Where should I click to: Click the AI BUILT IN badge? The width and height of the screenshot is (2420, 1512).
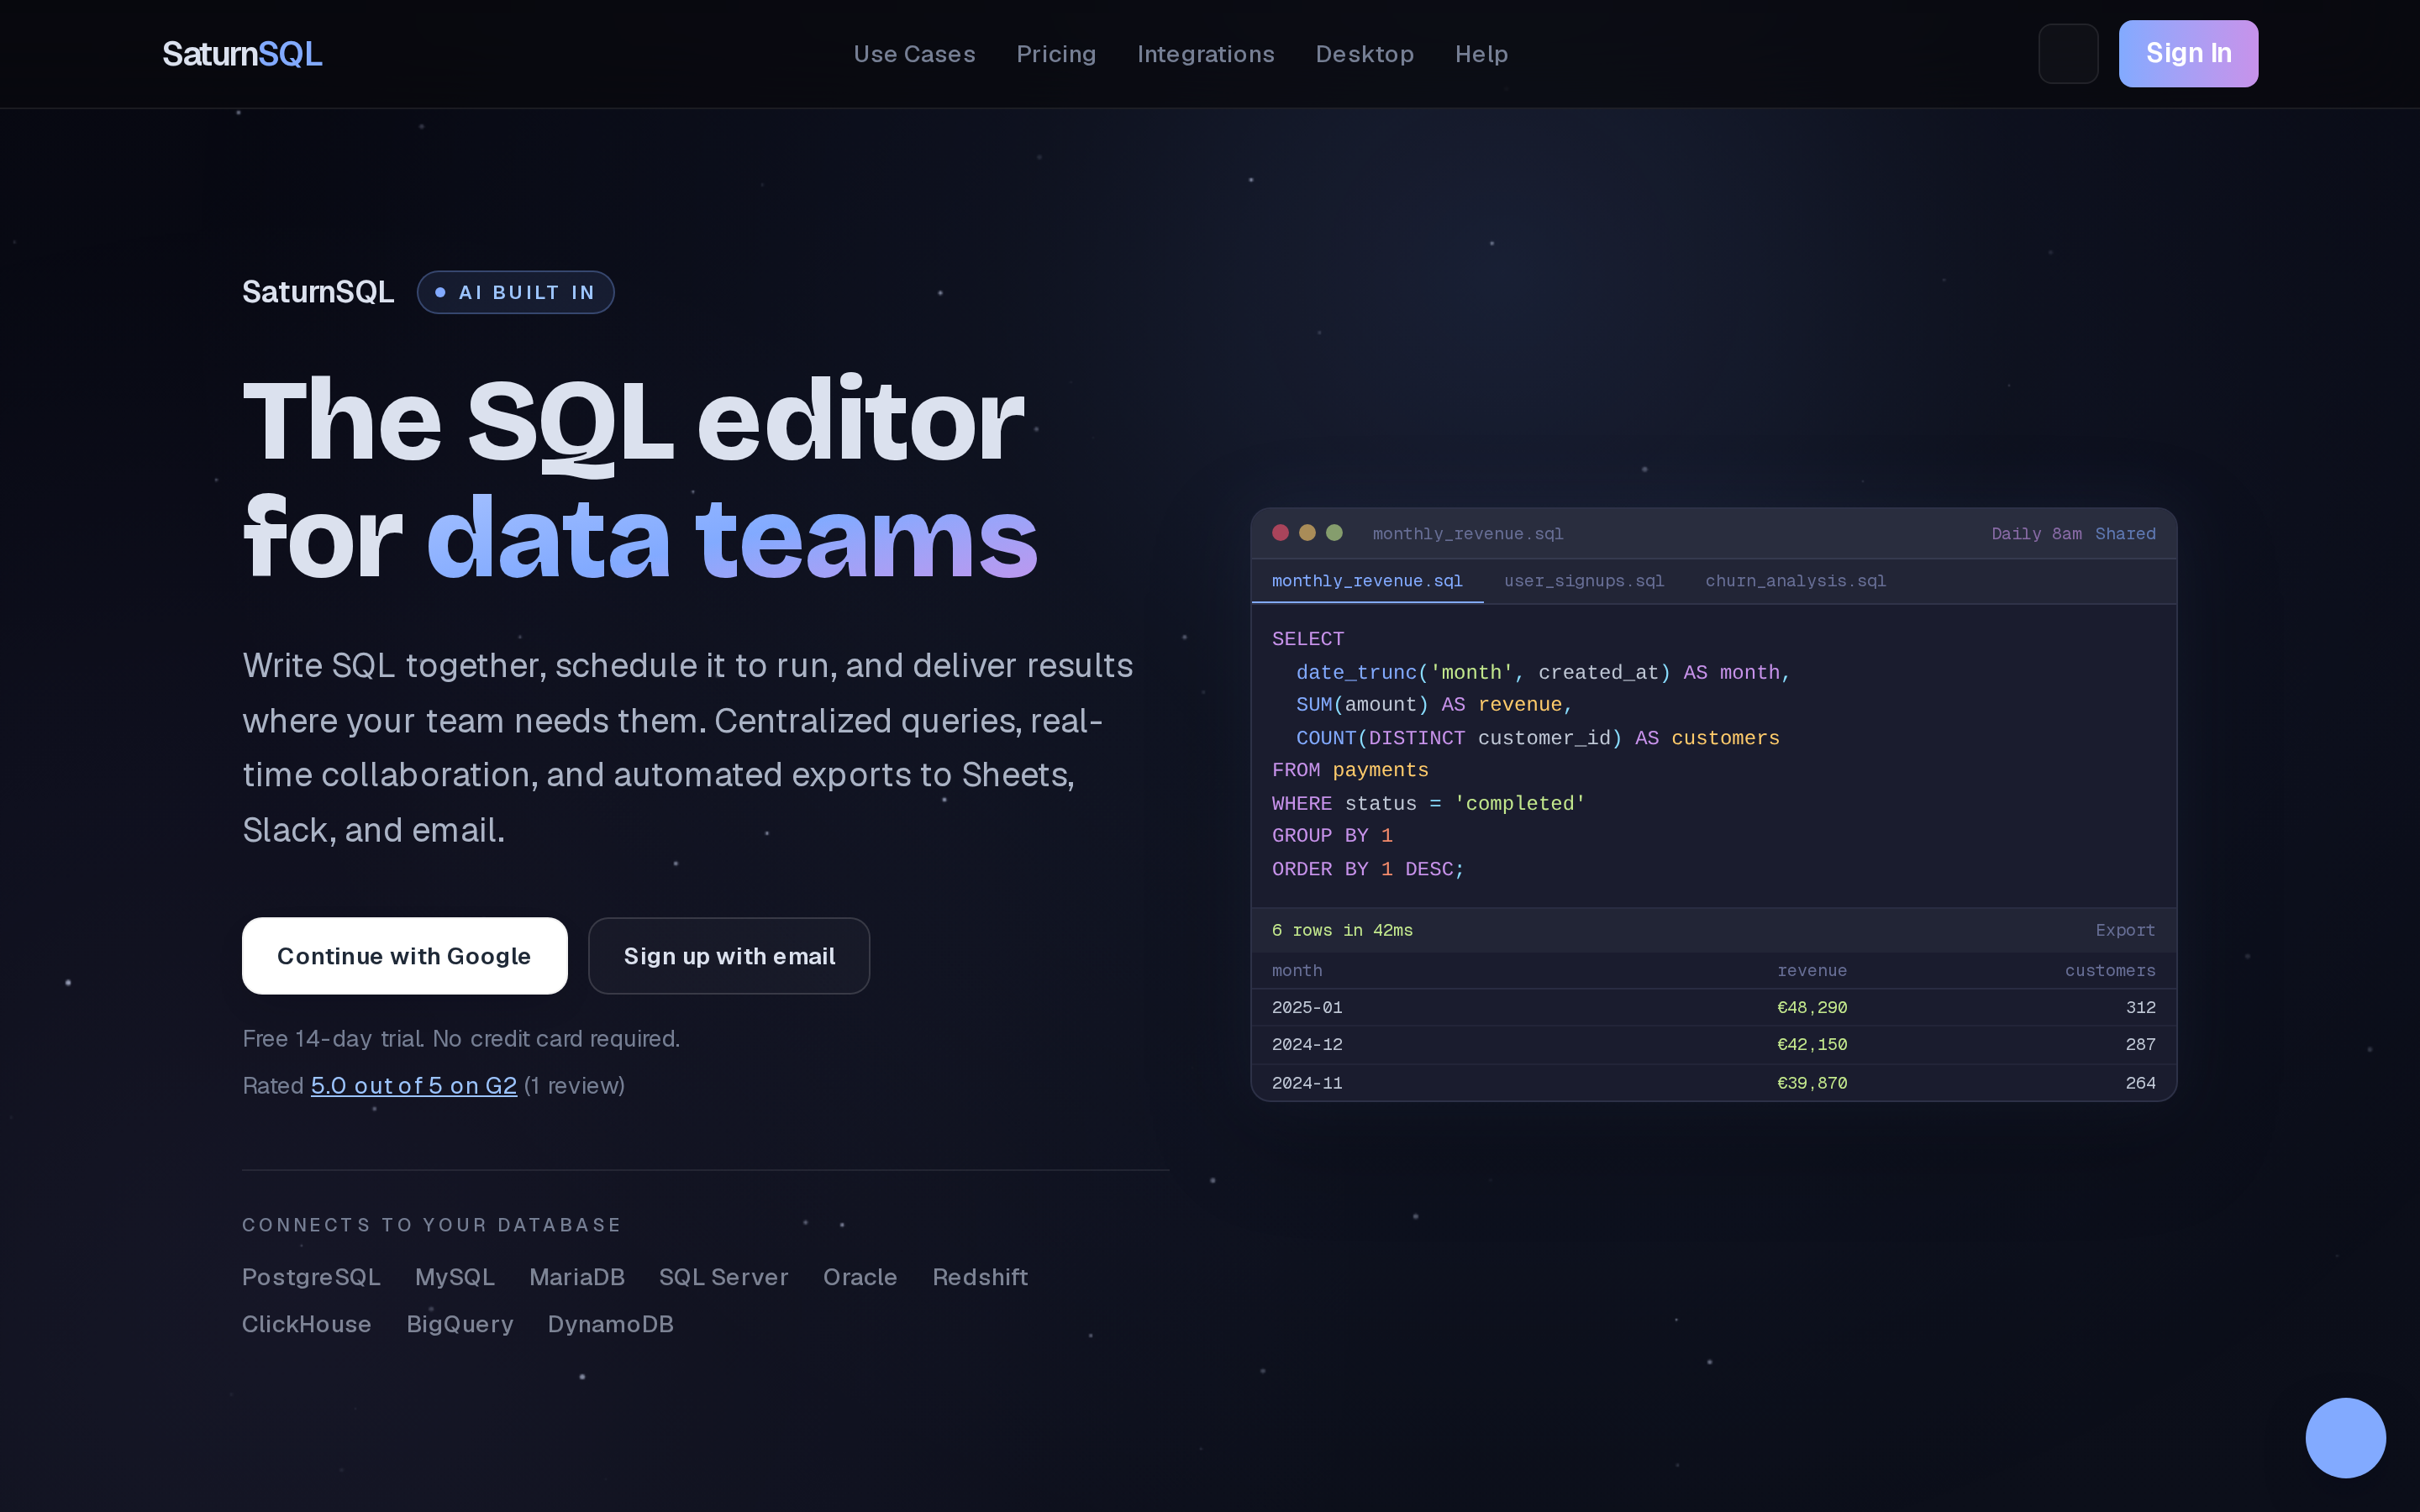515,292
